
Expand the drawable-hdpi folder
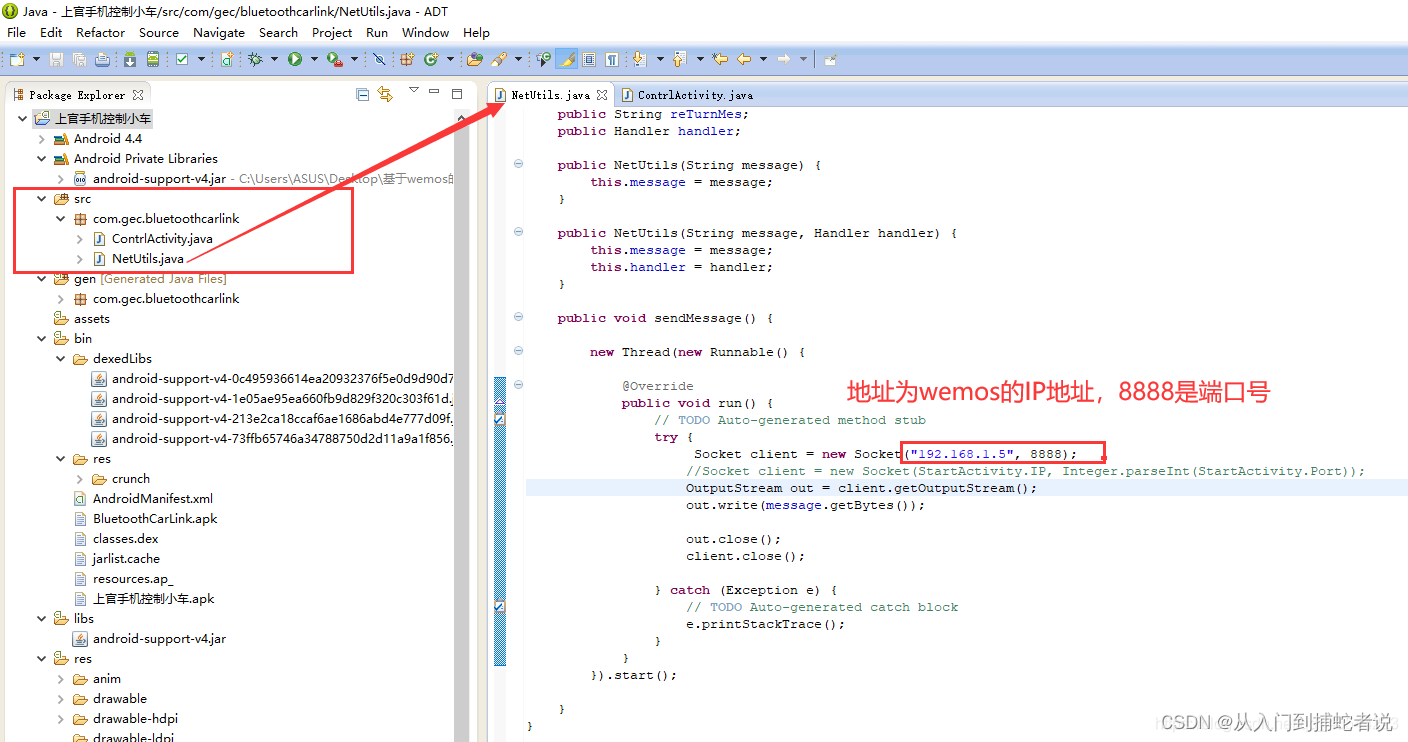(x=61, y=719)
